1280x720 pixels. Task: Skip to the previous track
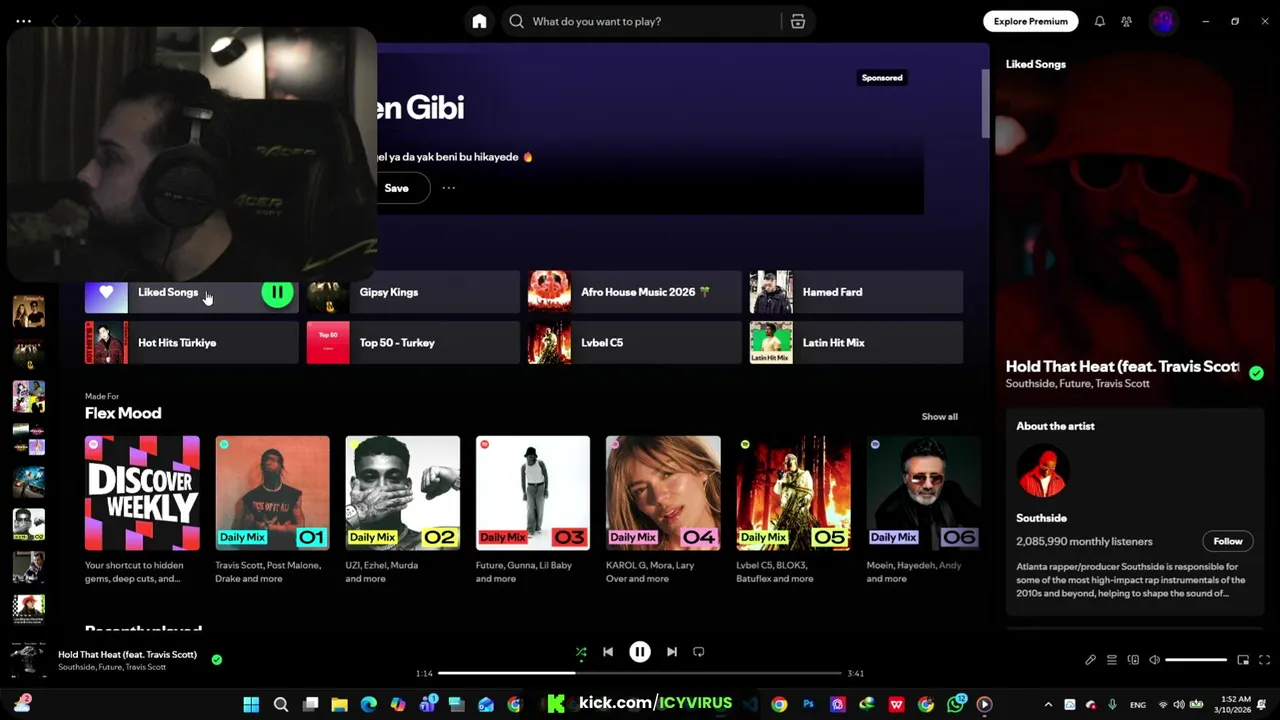608,652
